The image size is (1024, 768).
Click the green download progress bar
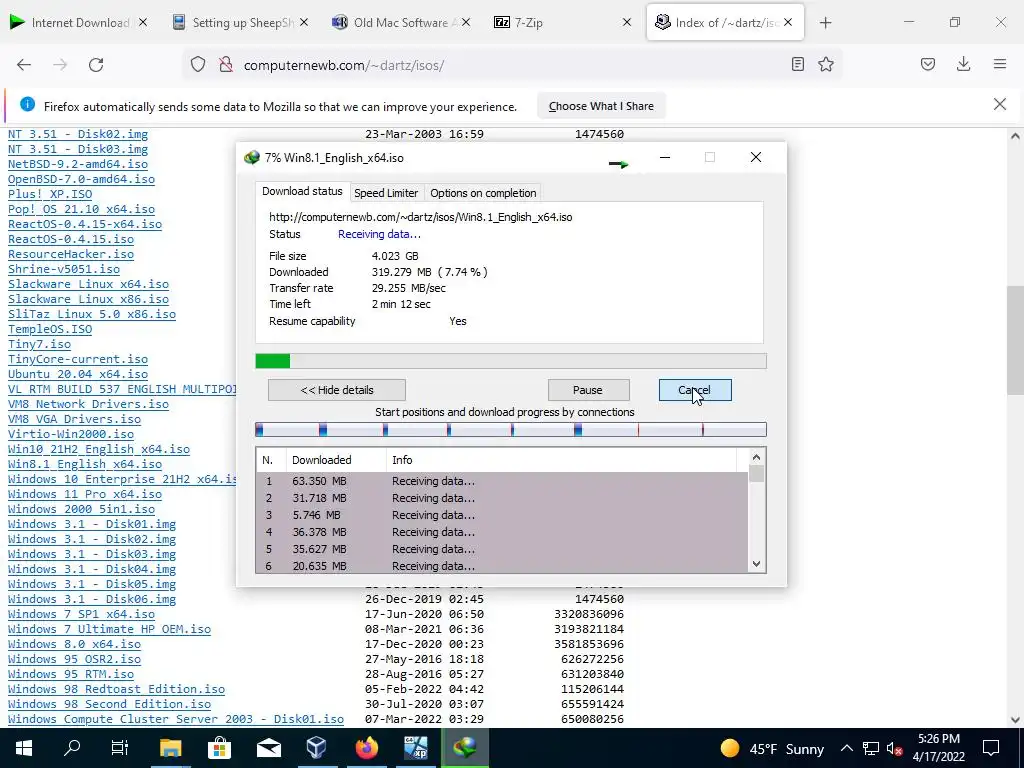tap(511, 361)
